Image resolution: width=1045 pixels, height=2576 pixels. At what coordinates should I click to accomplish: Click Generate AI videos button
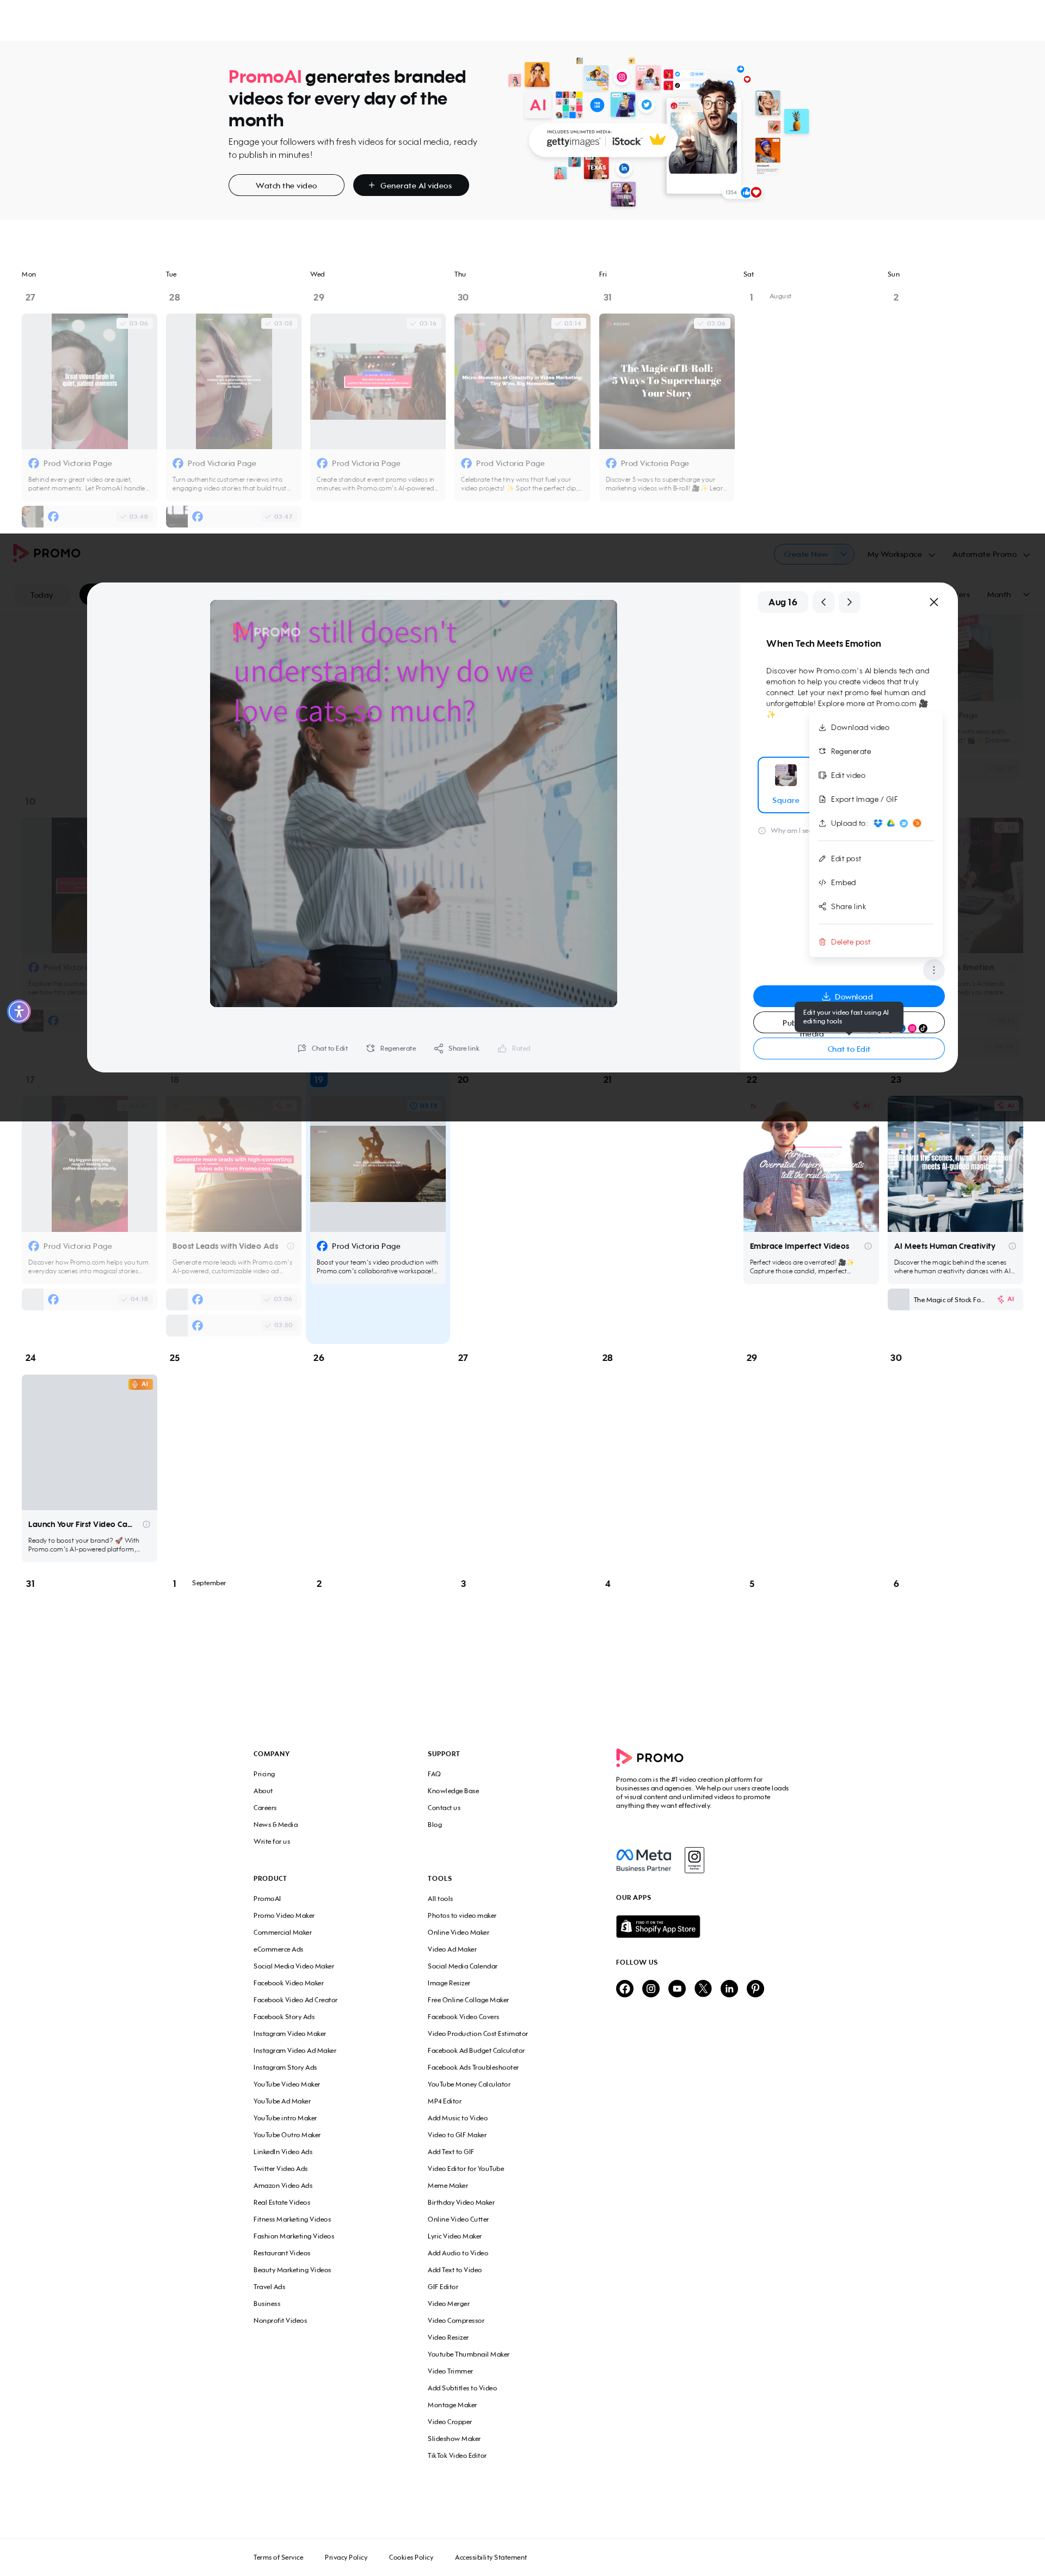[x=411, y=185]
